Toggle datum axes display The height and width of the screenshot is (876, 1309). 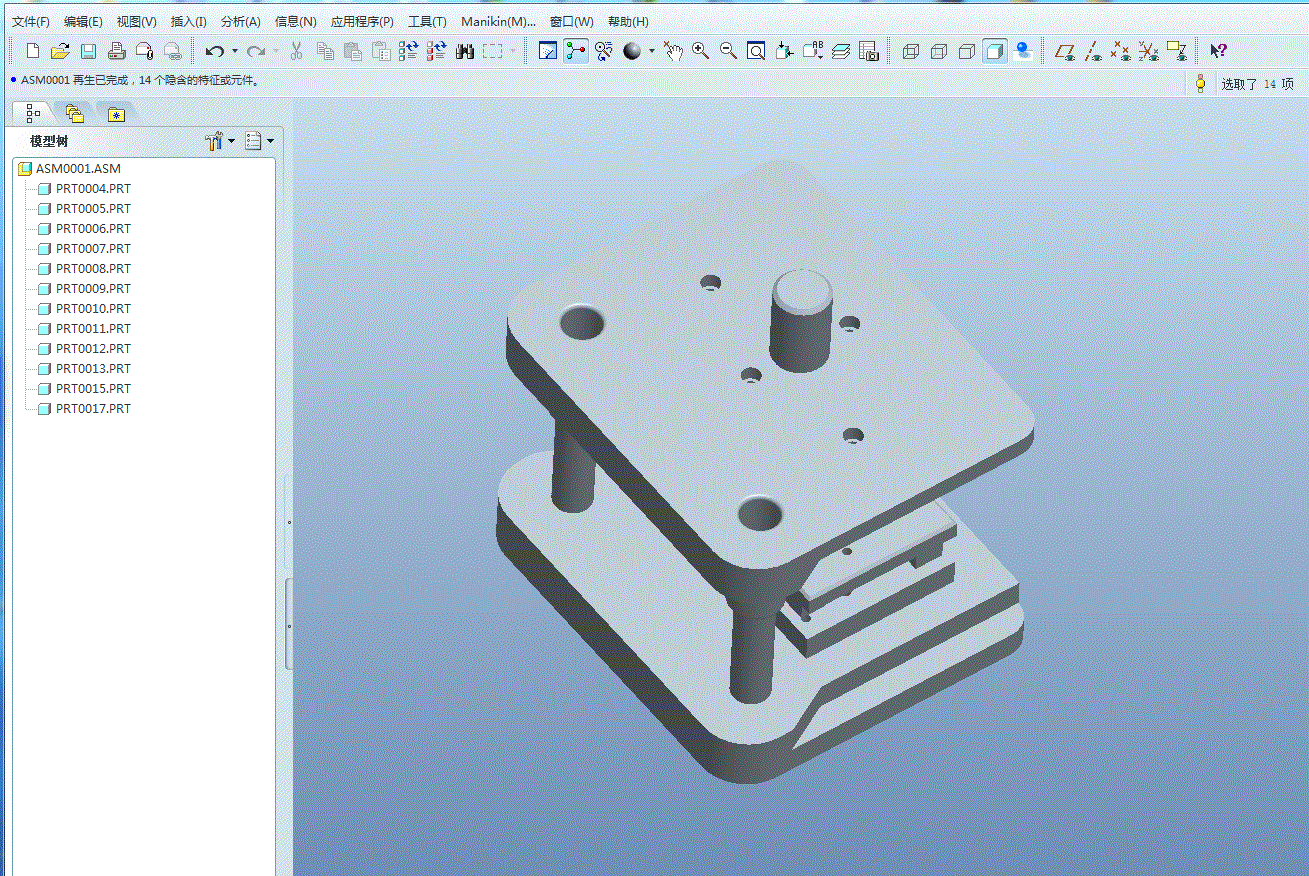pos(1093,51)
